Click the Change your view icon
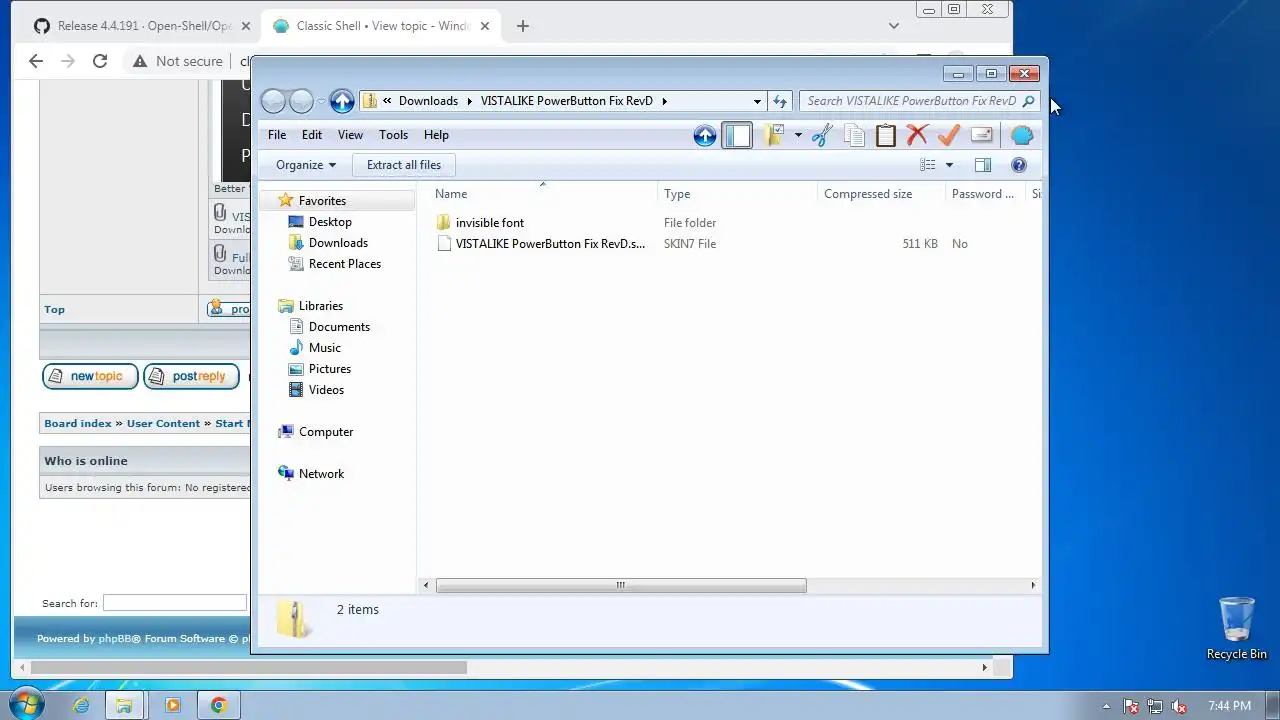 [x=928, y=165]
